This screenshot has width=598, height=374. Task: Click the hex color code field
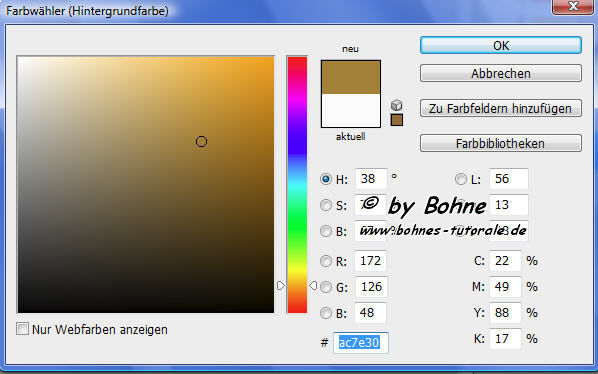tap(361, 342)
